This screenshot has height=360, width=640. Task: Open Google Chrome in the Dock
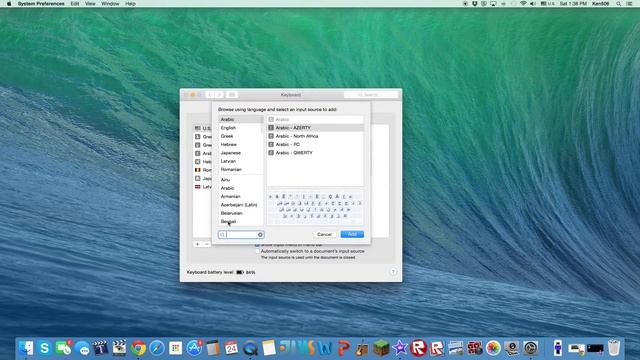click(138, 348)
